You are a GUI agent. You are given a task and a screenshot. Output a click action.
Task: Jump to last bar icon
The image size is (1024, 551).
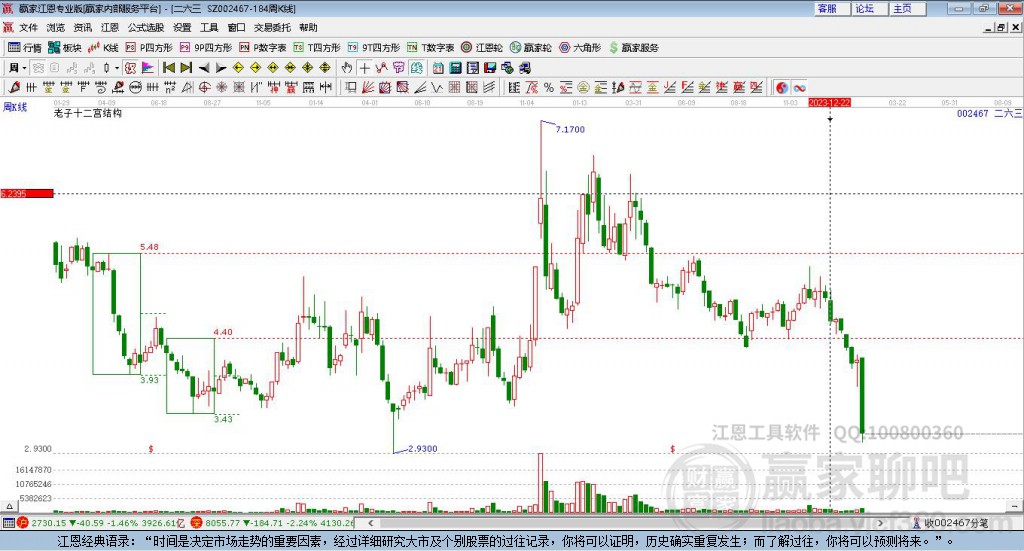186,68
